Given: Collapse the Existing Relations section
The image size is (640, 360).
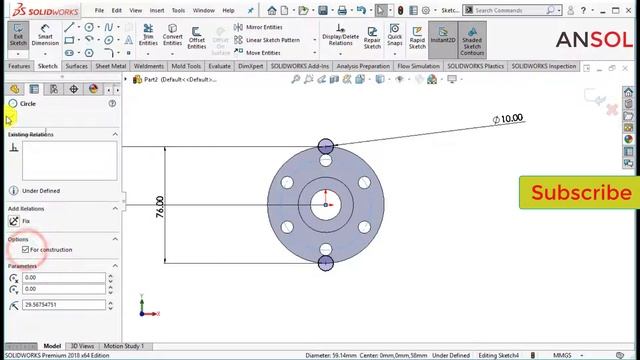Looking at the screenshot, I should coord(115,134).
